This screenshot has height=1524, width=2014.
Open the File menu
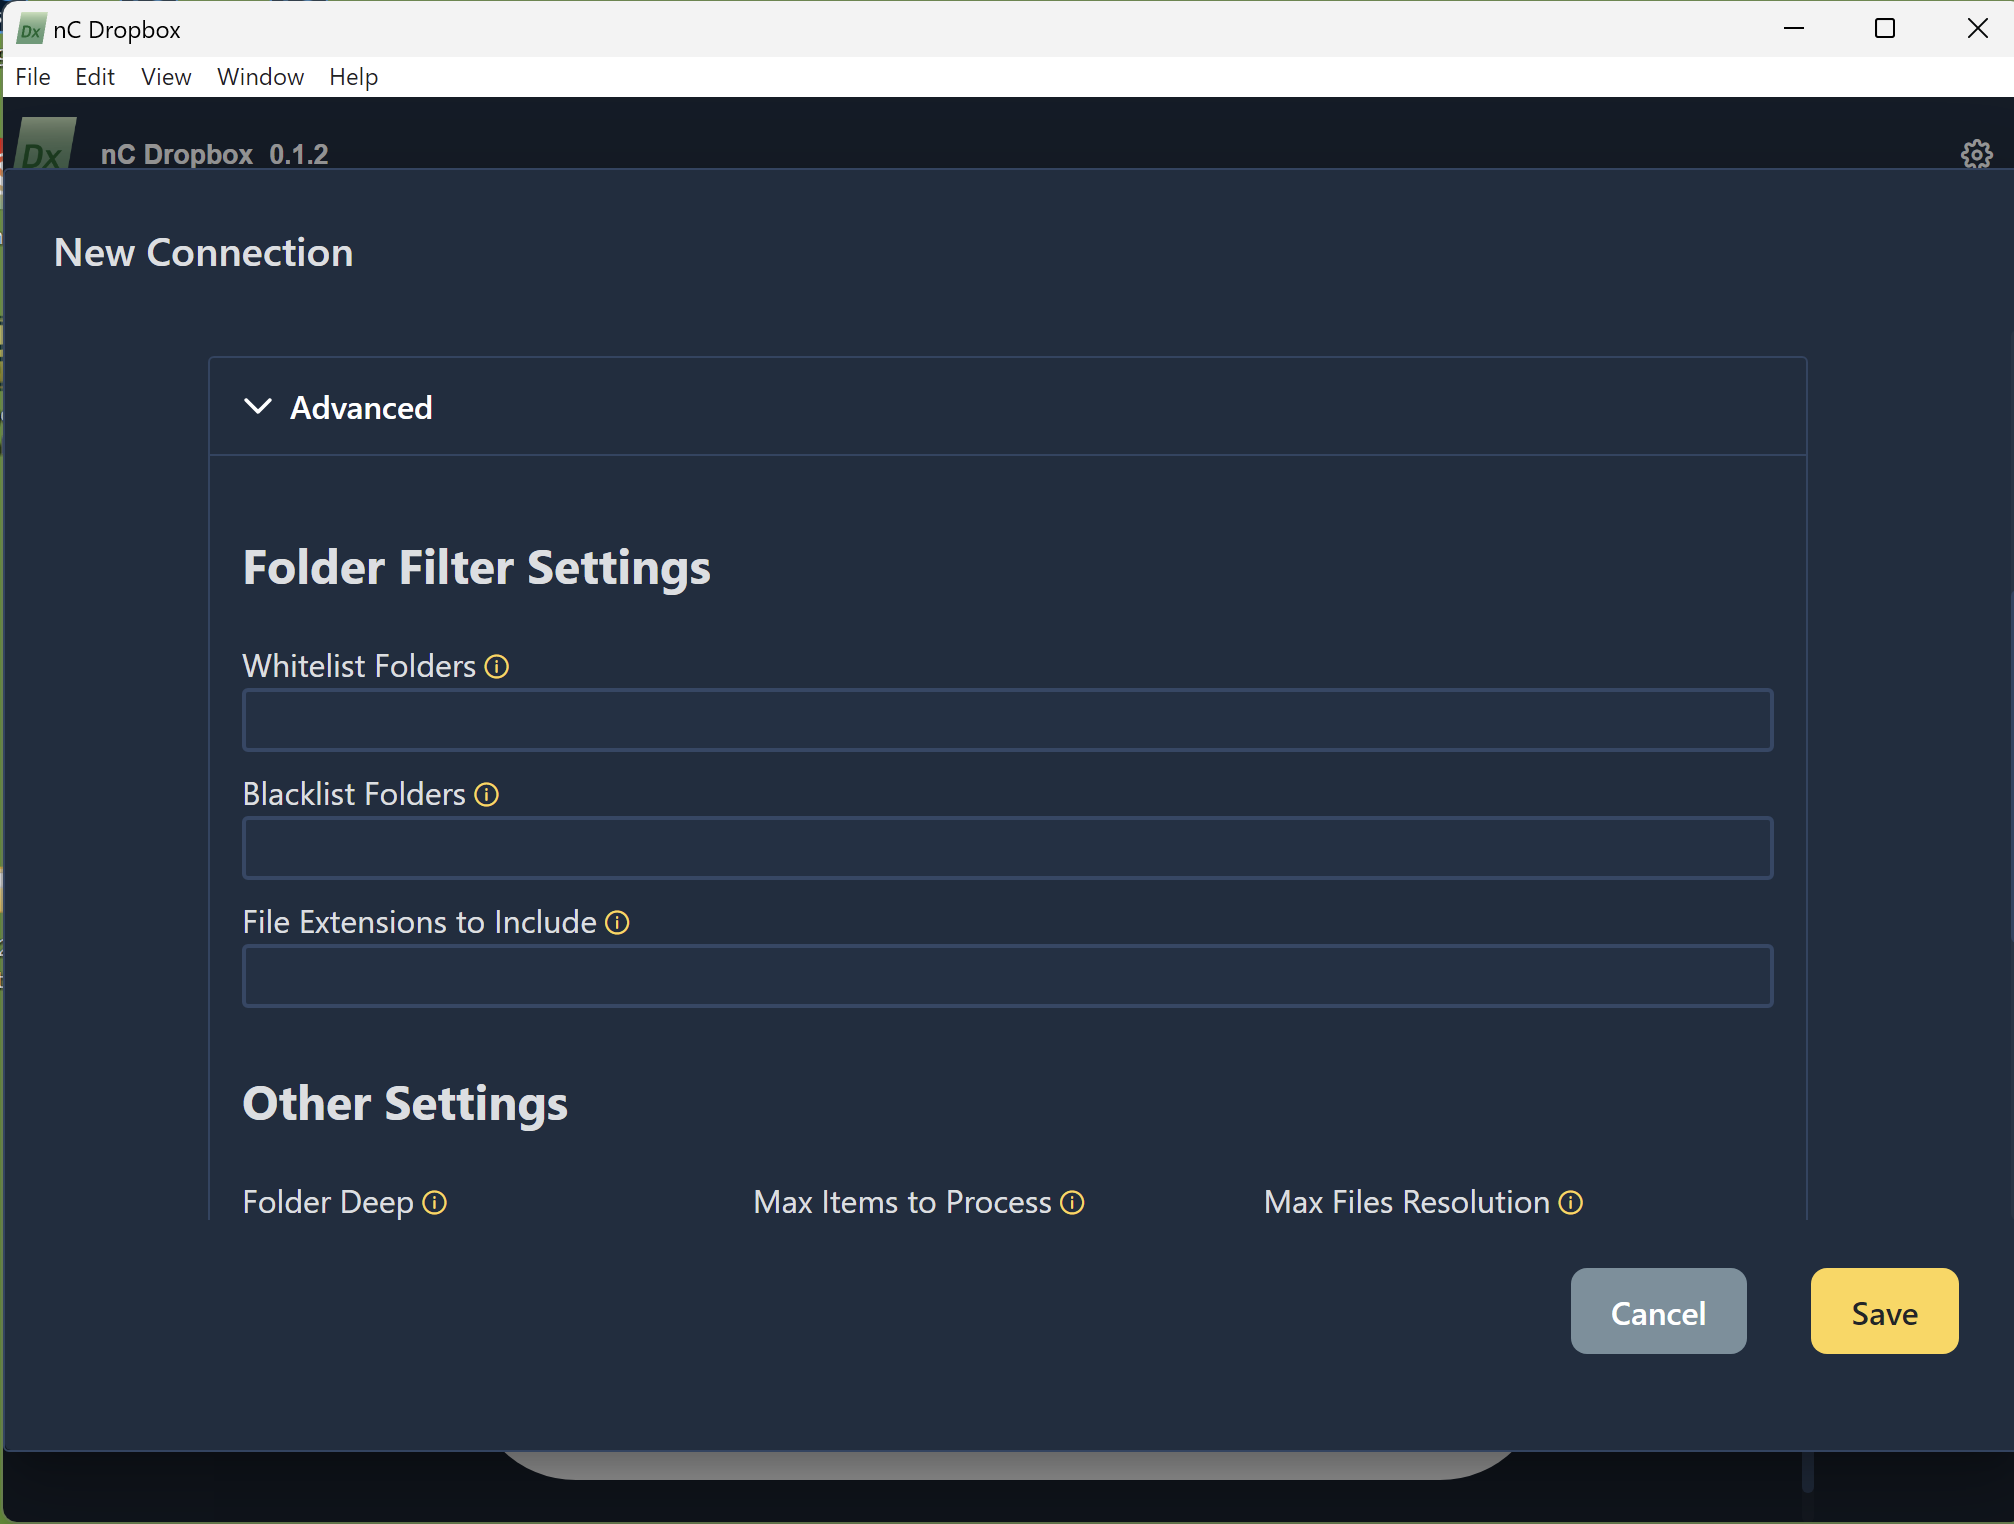click(x=33, y=77)
